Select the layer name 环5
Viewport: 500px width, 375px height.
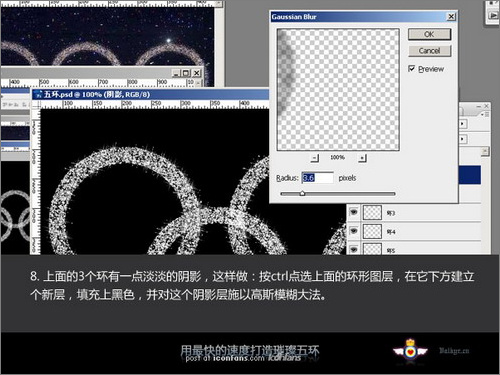pyautogui.click(x=391, y=250)
